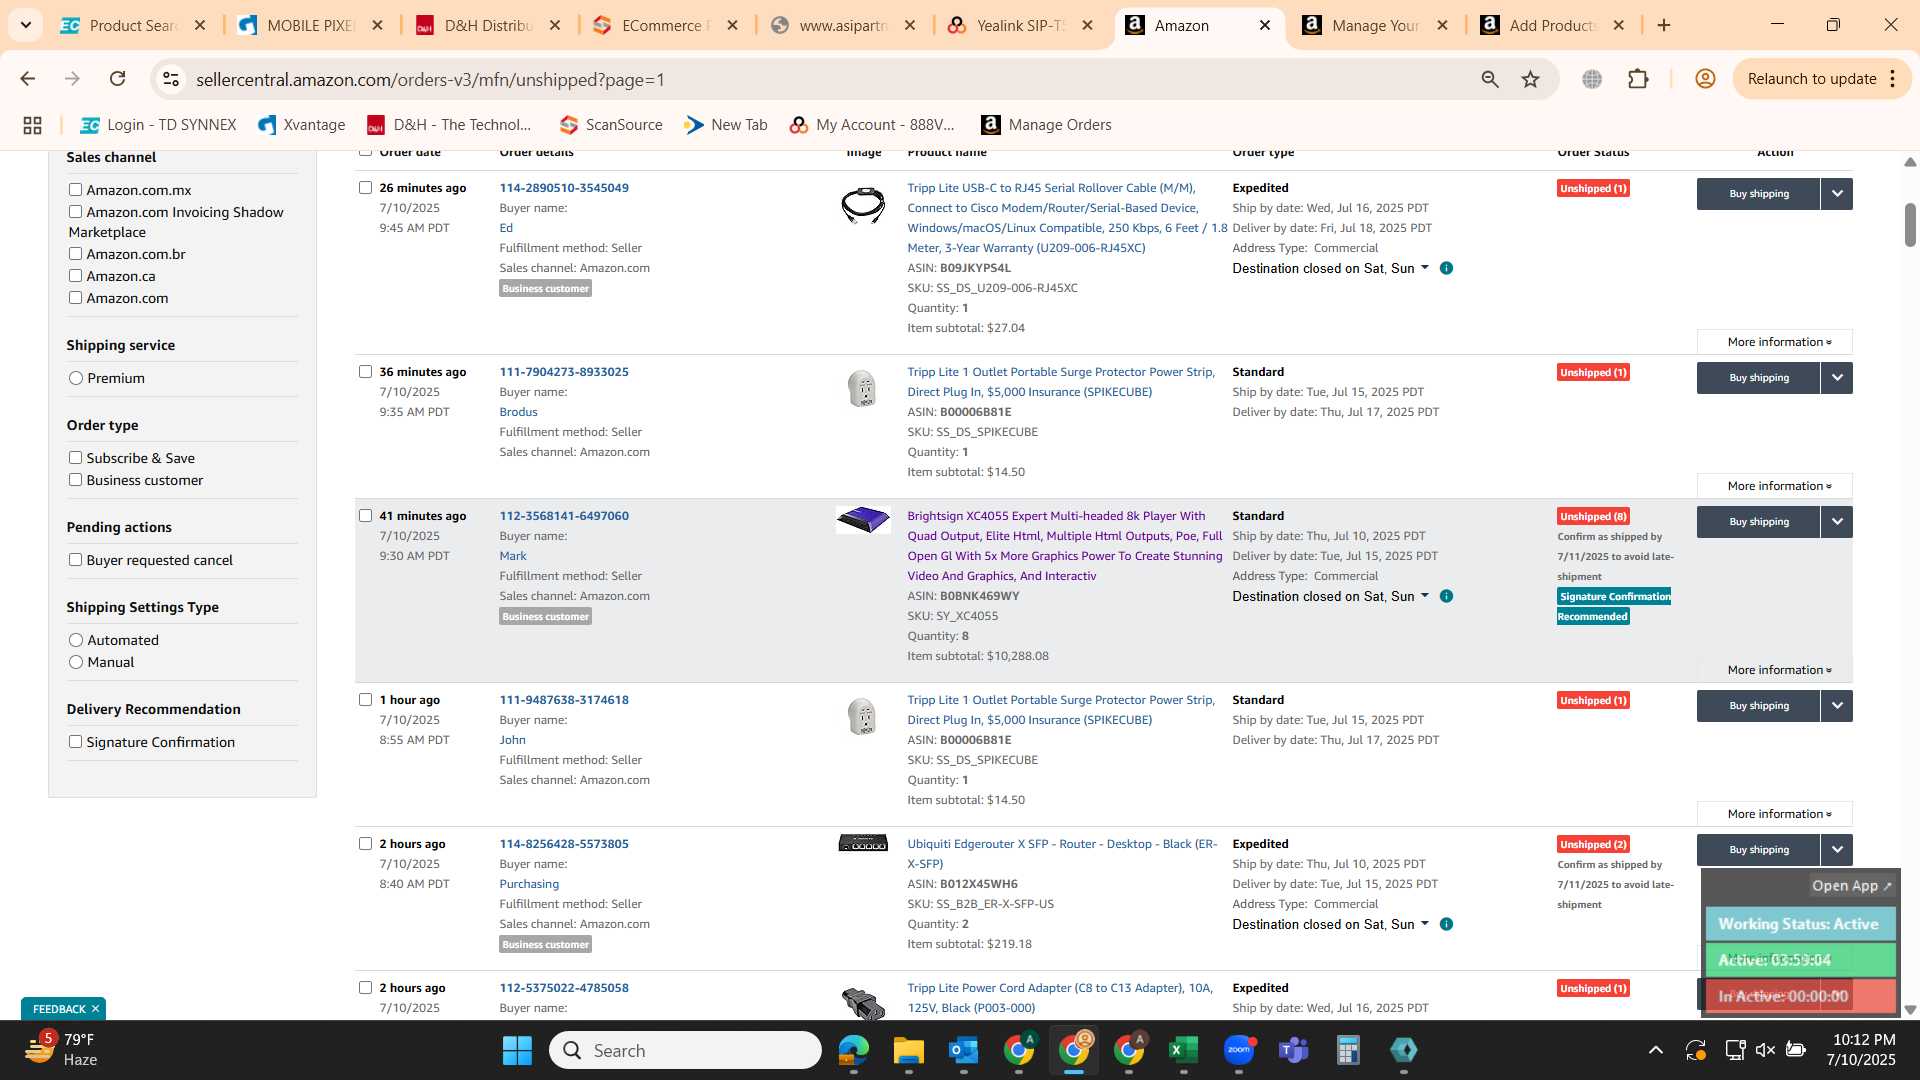The image size is (1920, 1080).
Task: Expand Destination closed dropdown for Brightsign order
Action: [1330, 596]
